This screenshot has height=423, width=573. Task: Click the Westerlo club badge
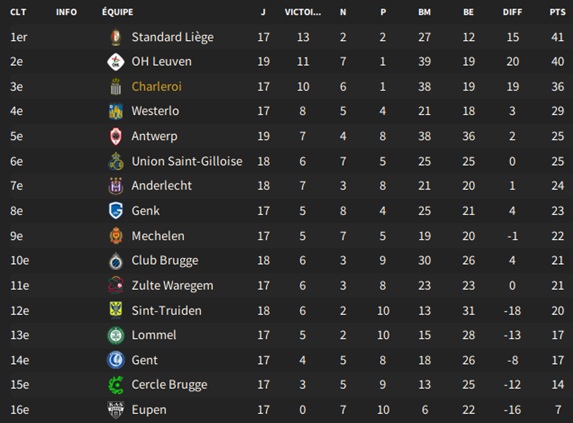116,111
